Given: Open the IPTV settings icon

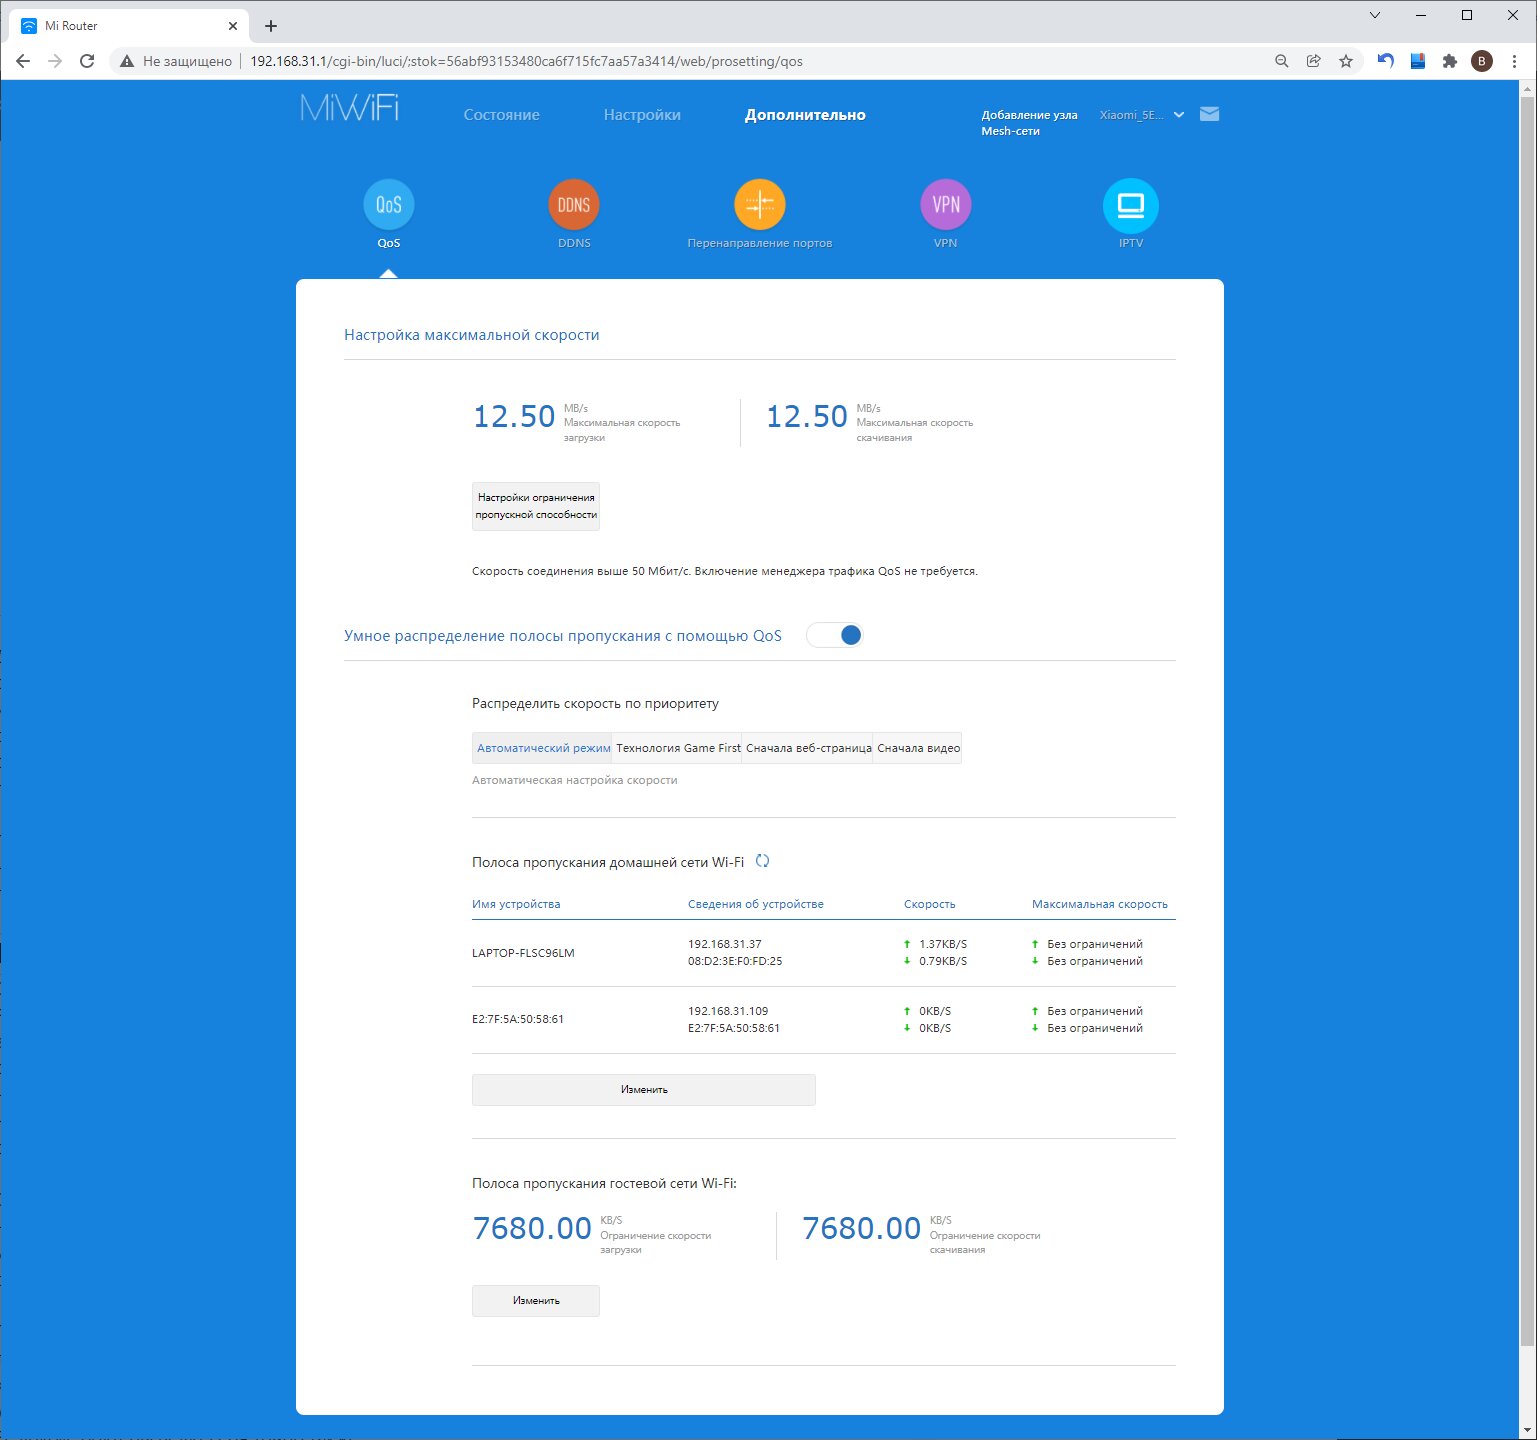Looking at the screenshot, I should [x=1130, y=205].
